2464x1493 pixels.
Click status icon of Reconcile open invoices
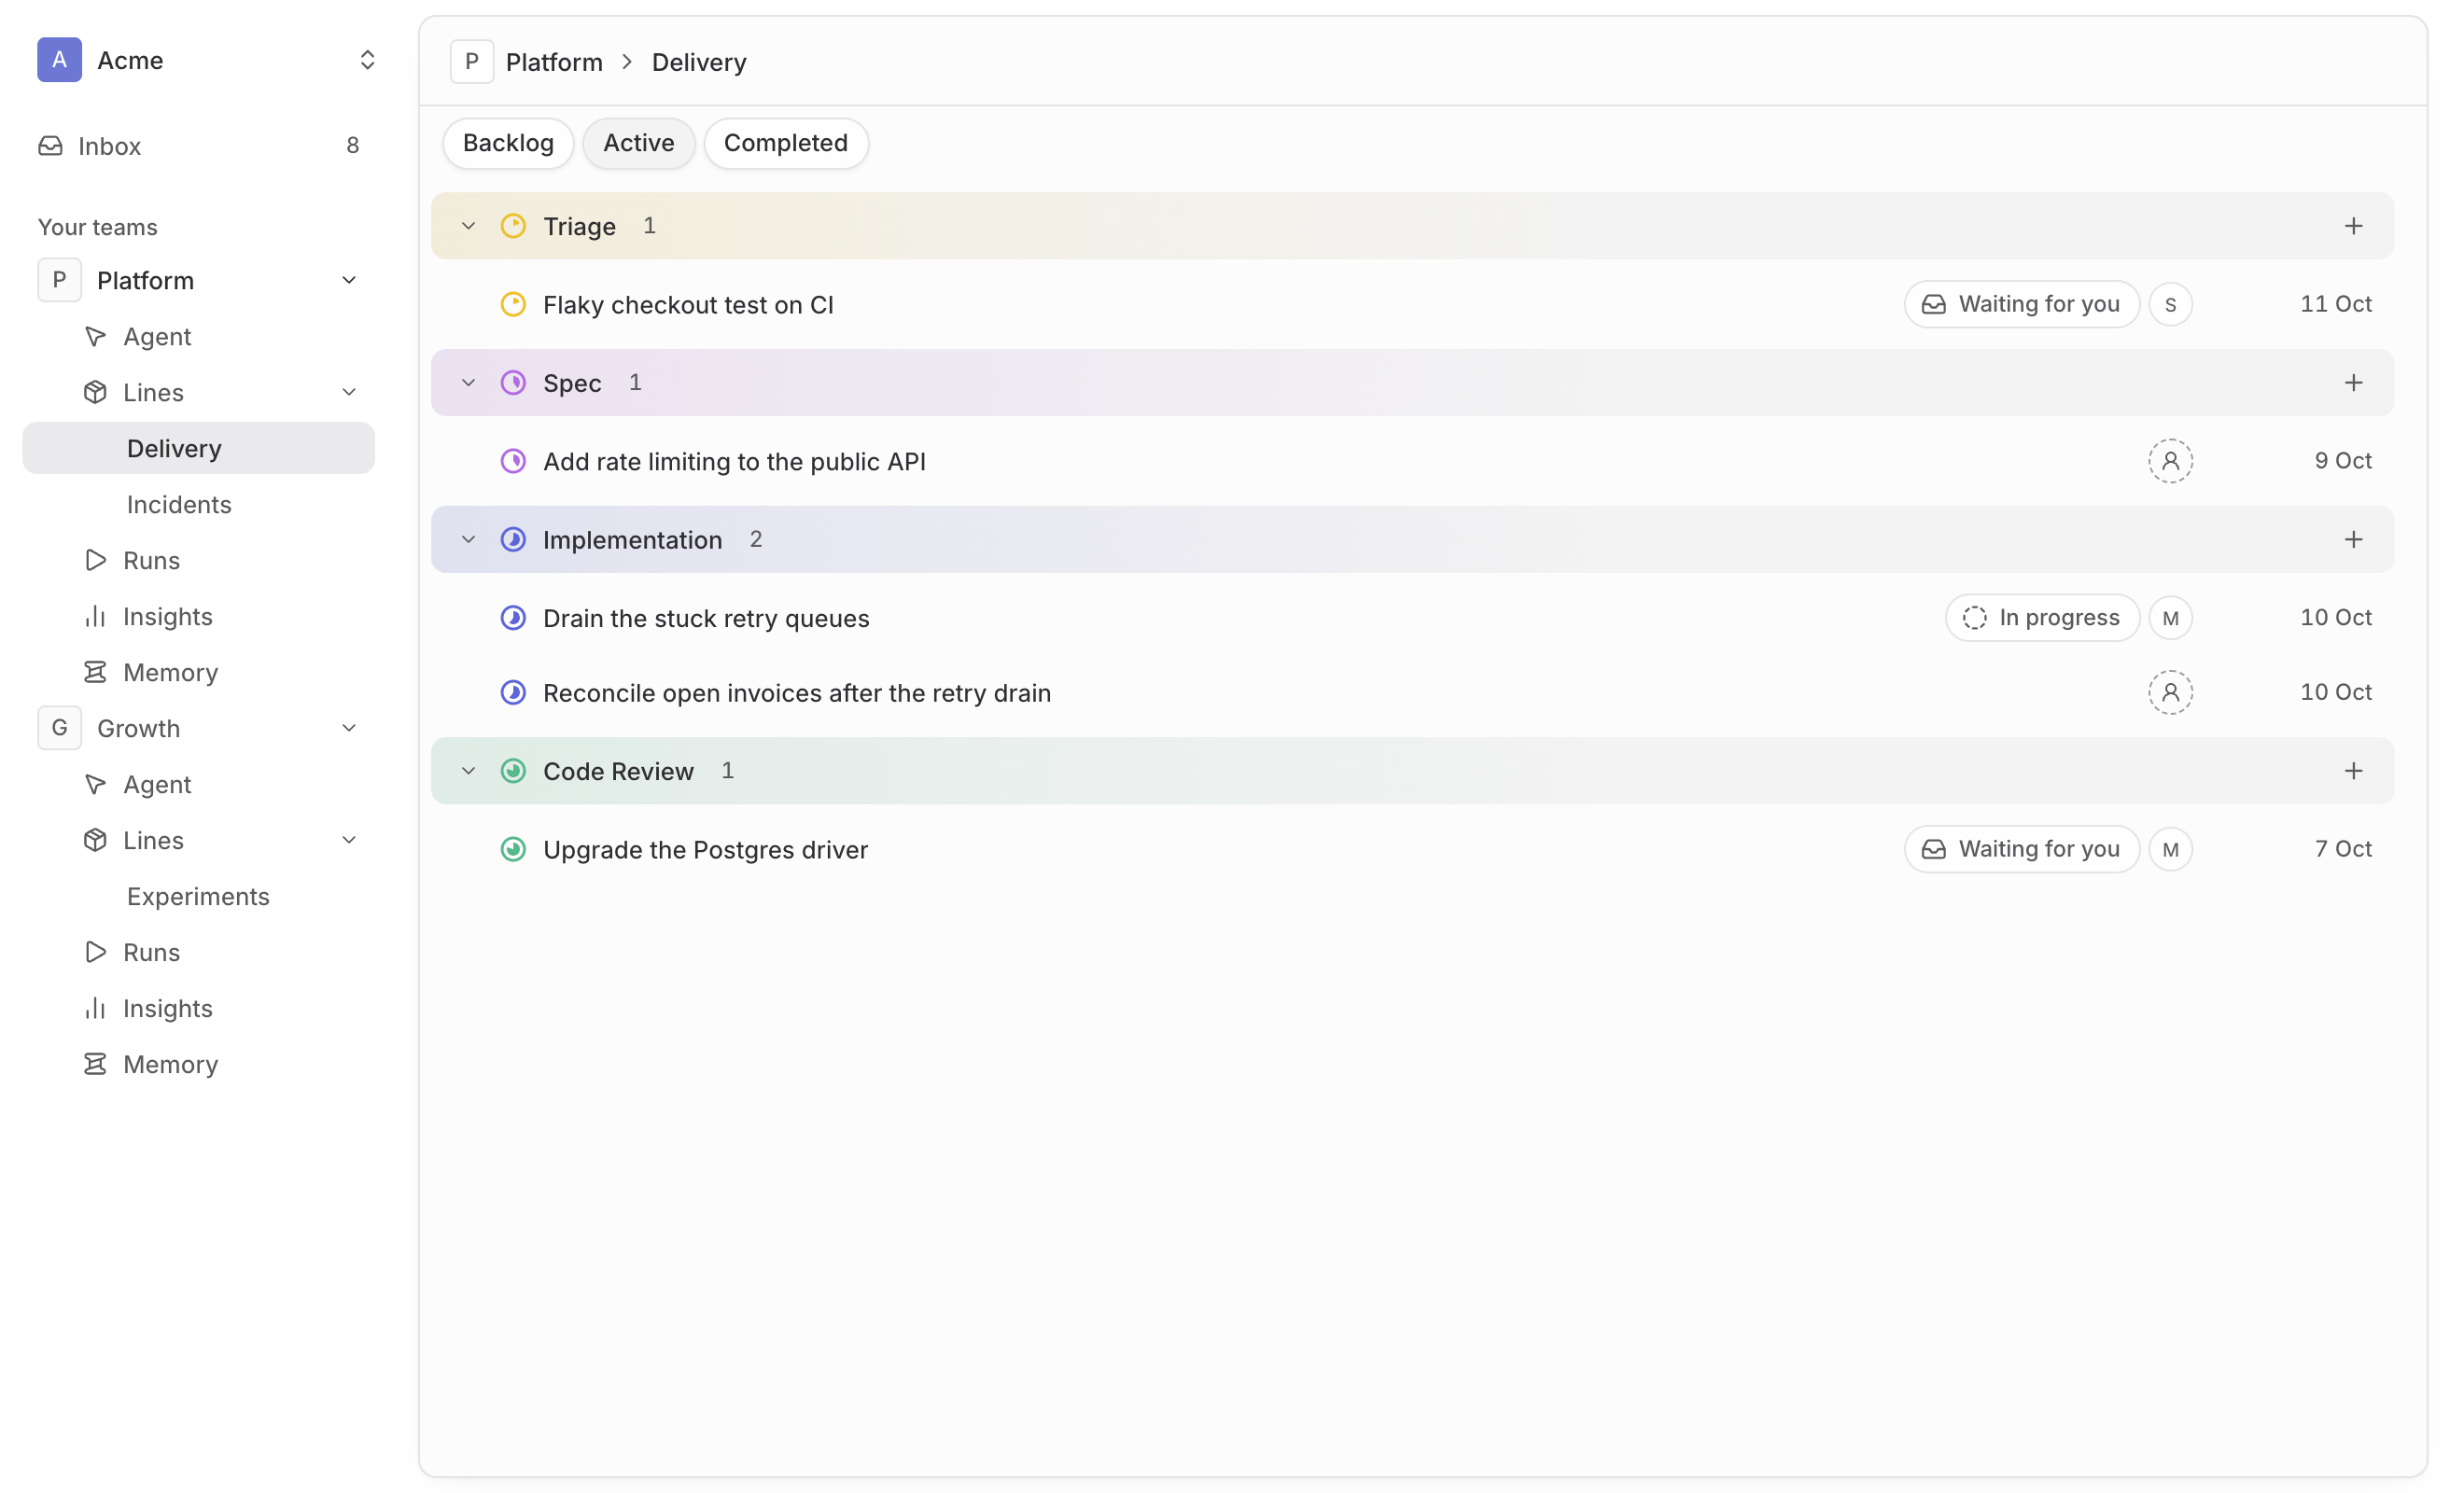(x=513, y=692)
